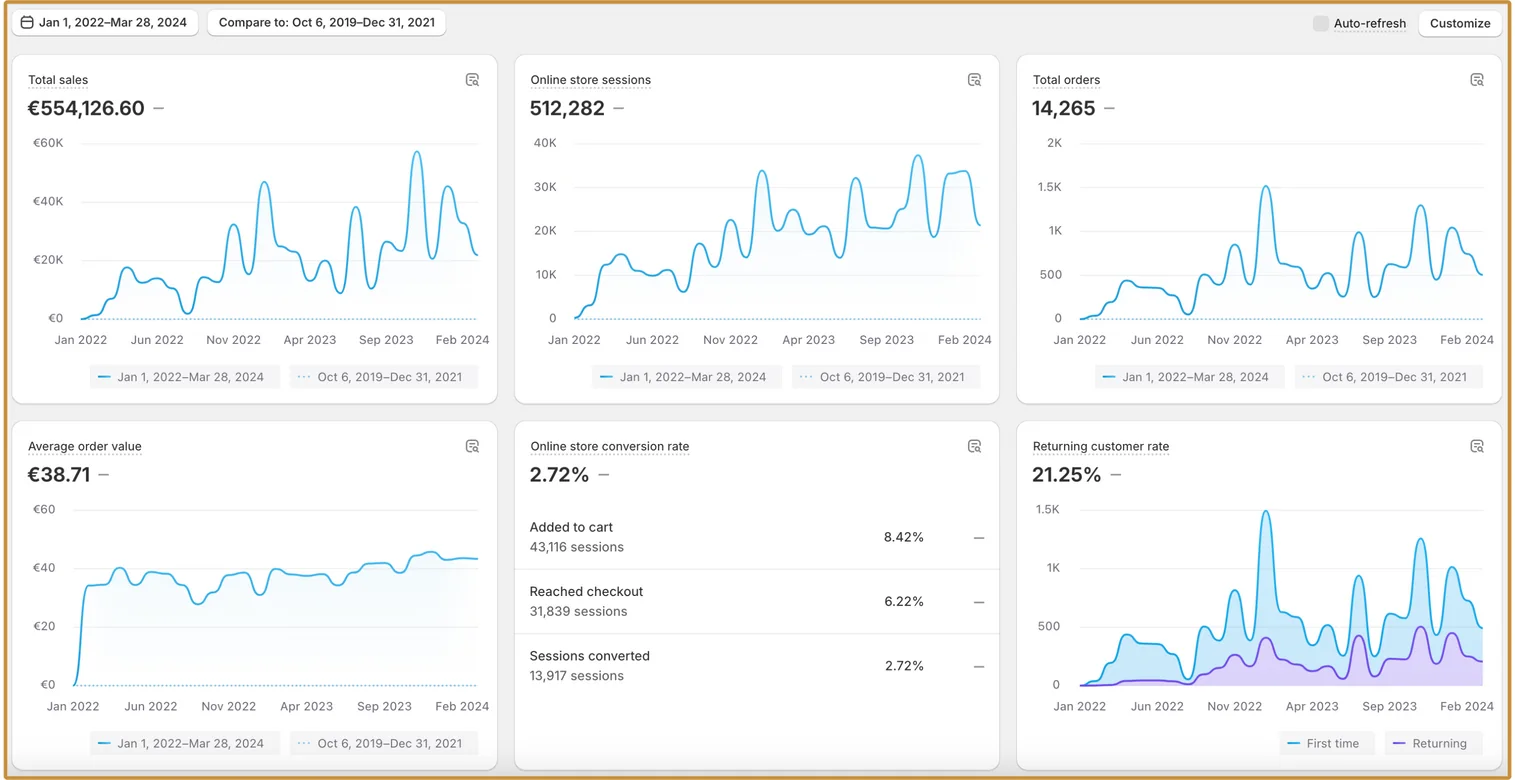Open the Online store sessions title link
1515x780 pixels.
[x=590, y=80]
